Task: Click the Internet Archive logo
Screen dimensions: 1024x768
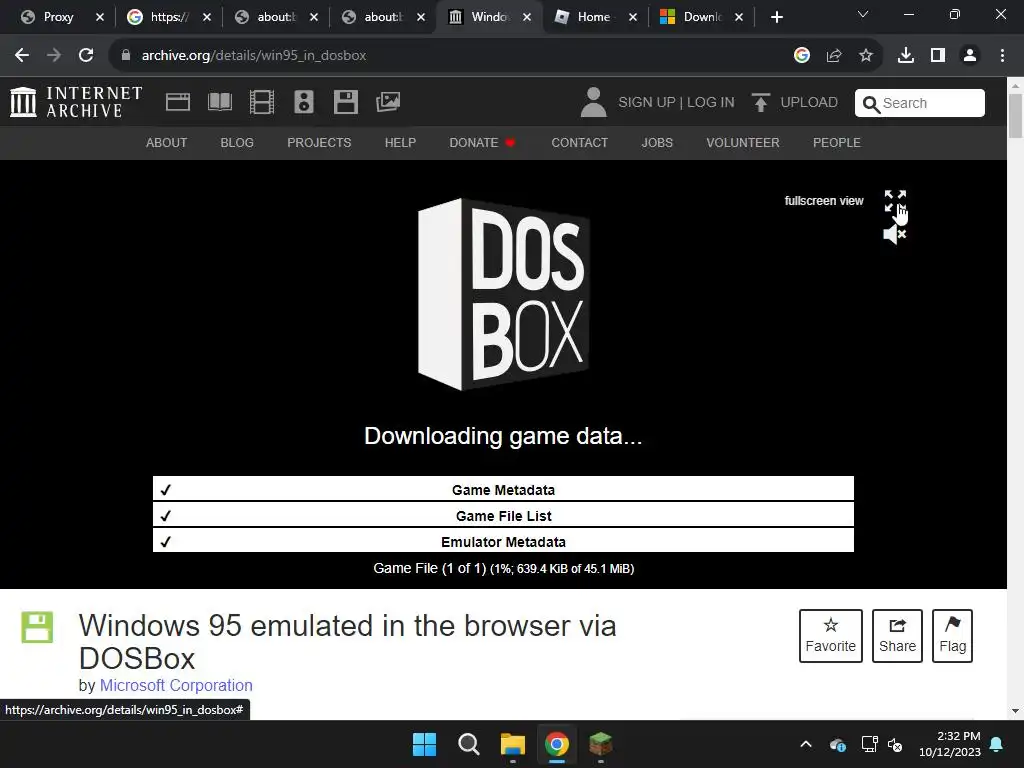Action: 76,103
